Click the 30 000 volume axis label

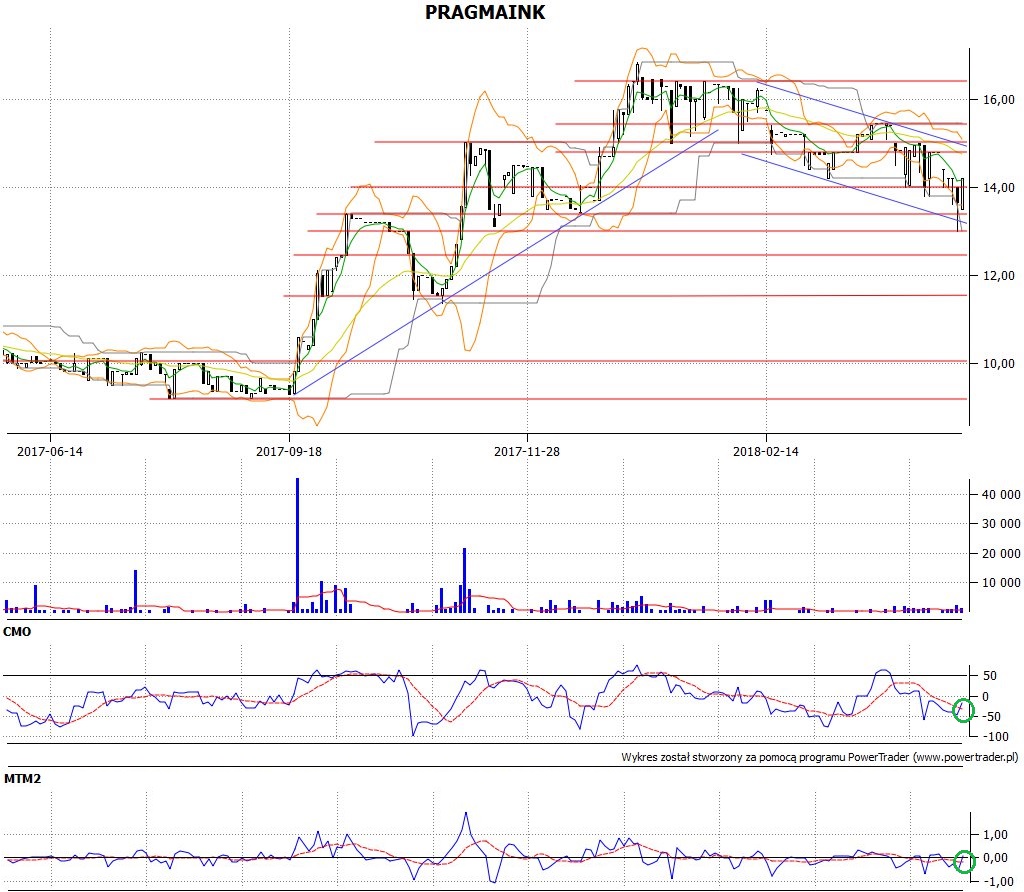pos(1000,524)
